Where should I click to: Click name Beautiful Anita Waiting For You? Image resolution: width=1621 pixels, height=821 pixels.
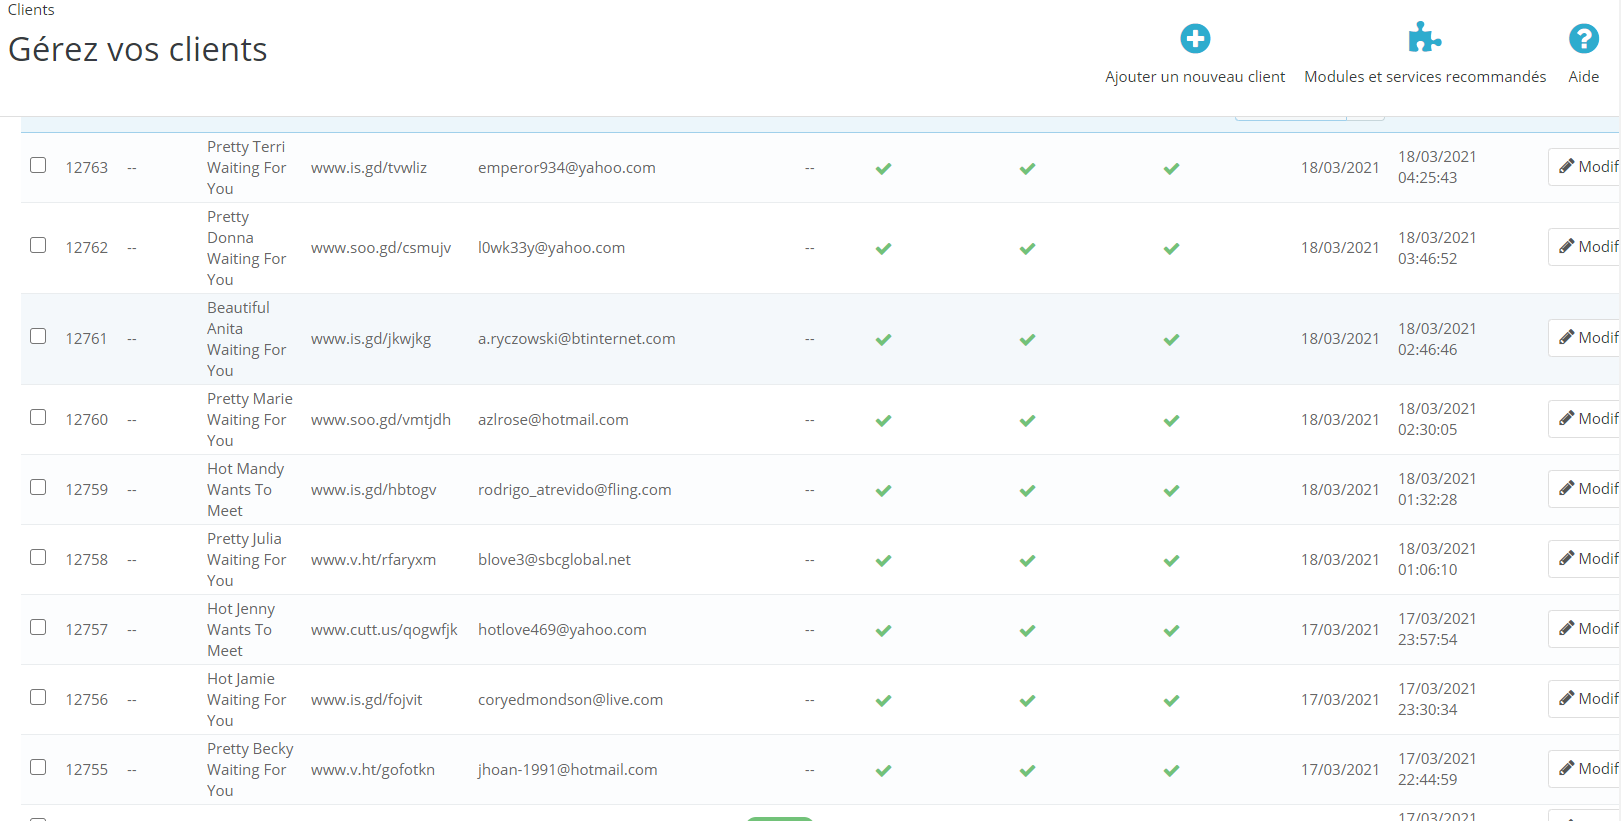click(x=247, y=339)
